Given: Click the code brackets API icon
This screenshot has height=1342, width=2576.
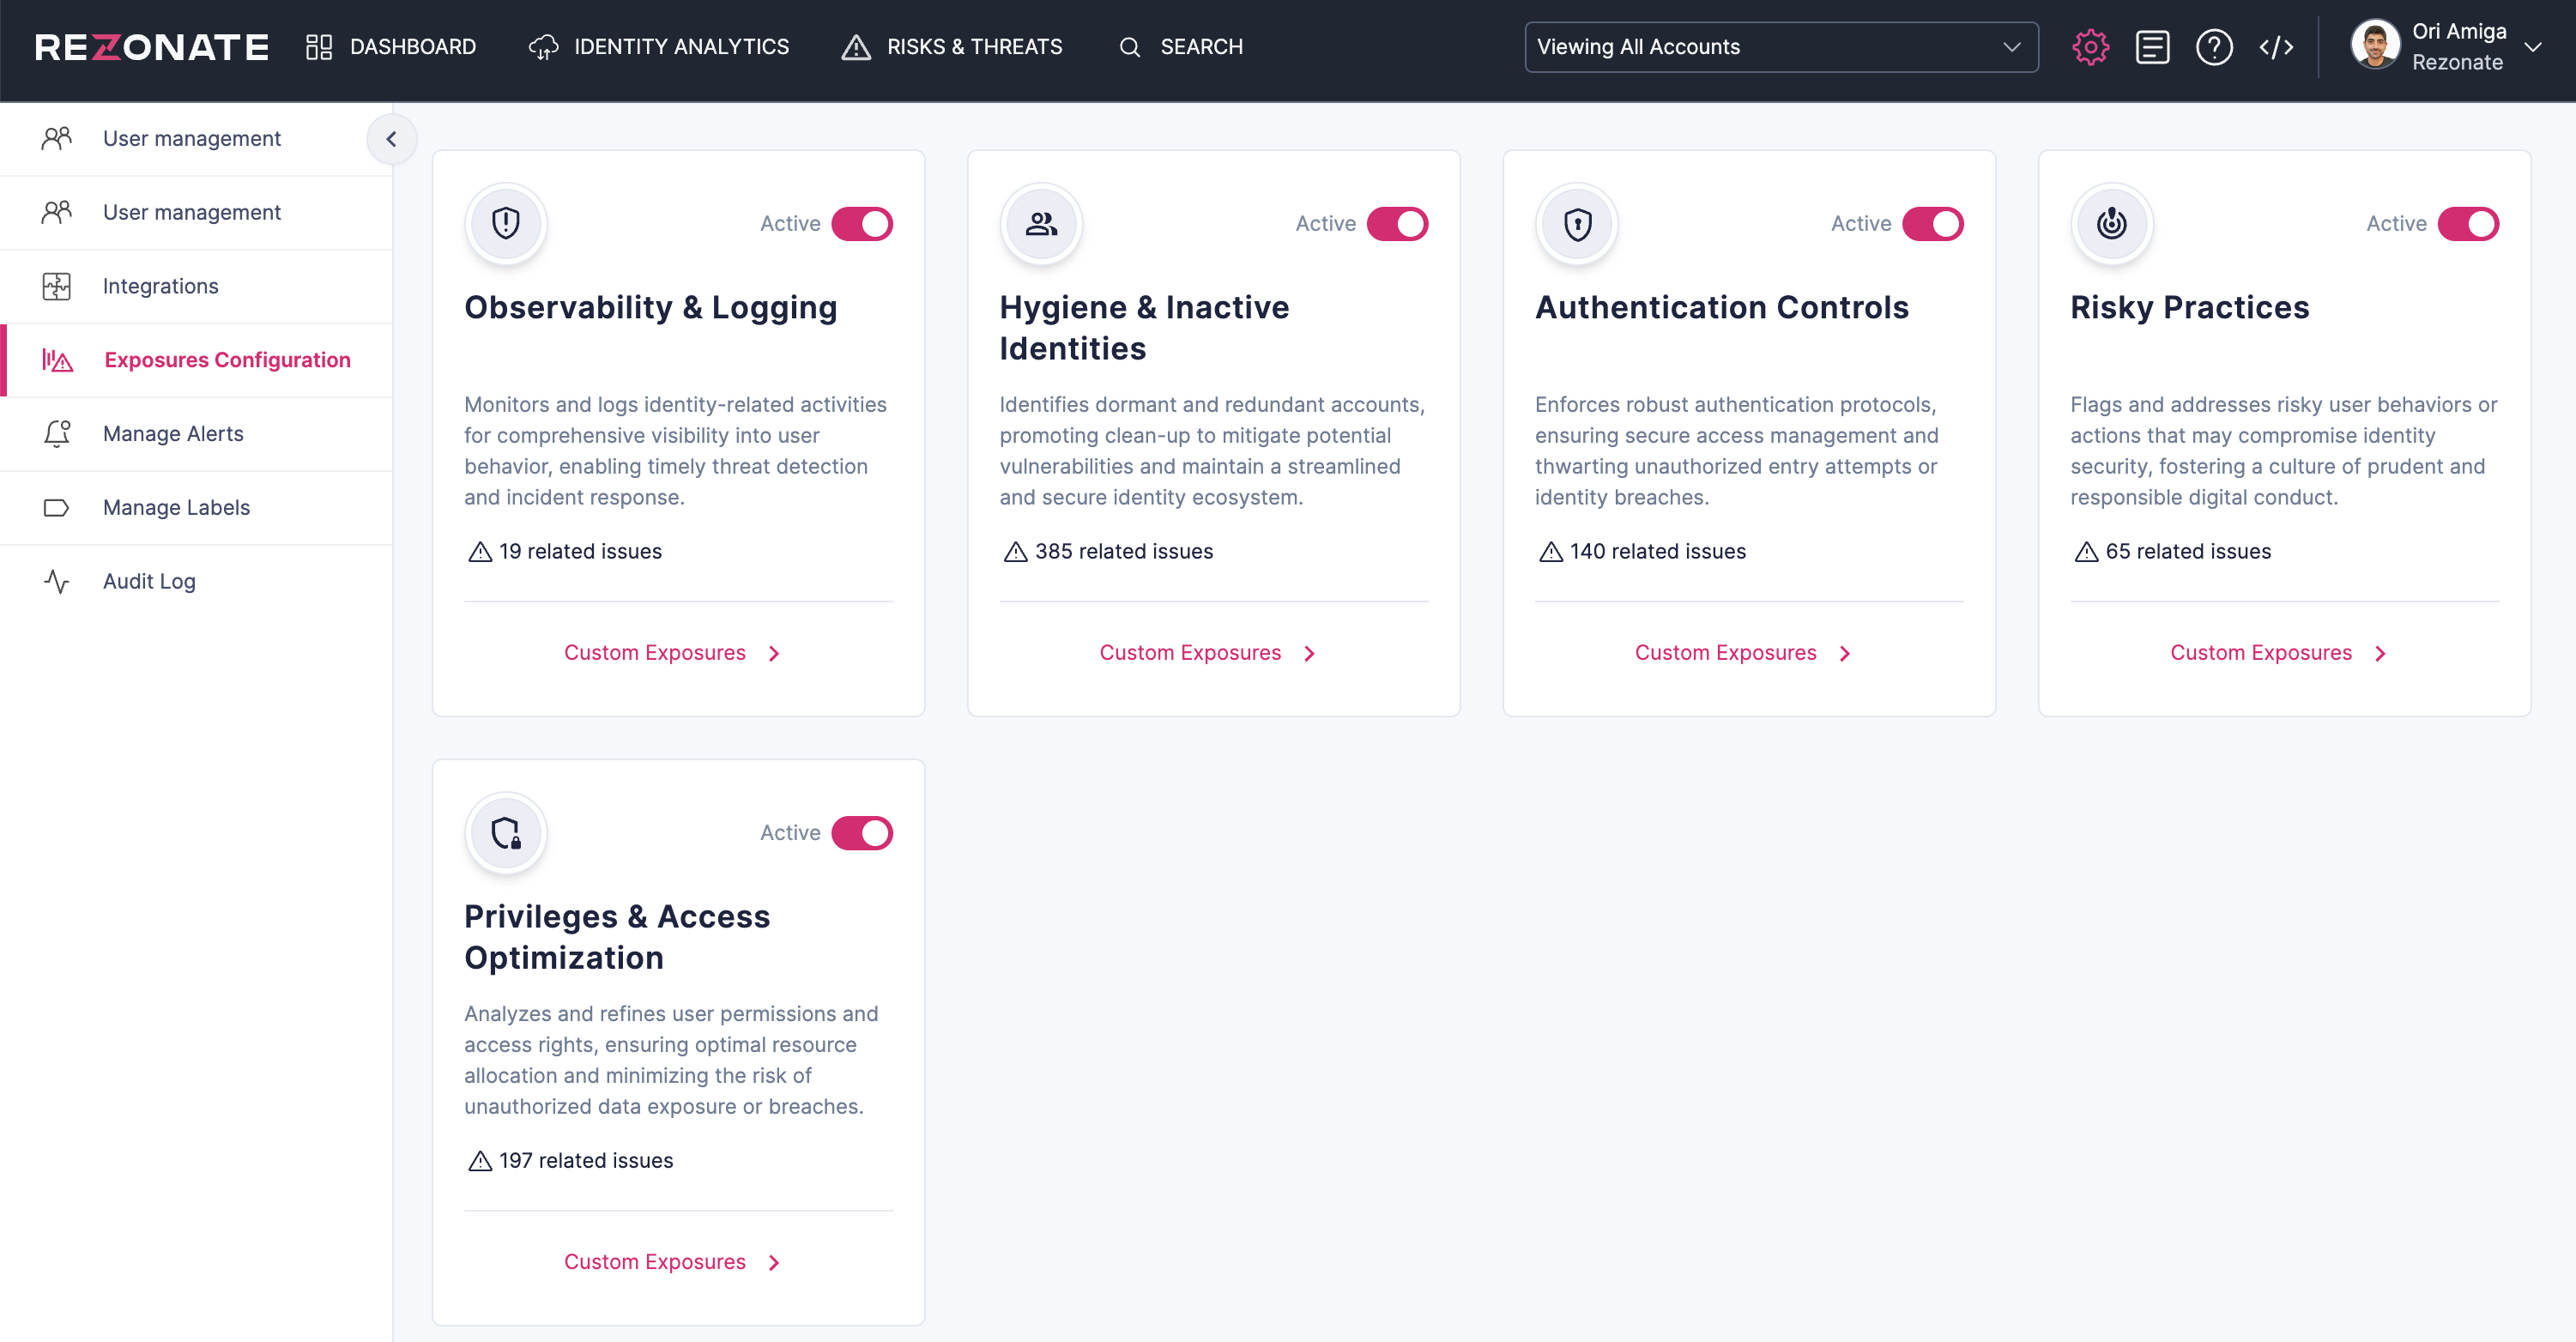Looking at the screenshot, I should [2276, 47].
